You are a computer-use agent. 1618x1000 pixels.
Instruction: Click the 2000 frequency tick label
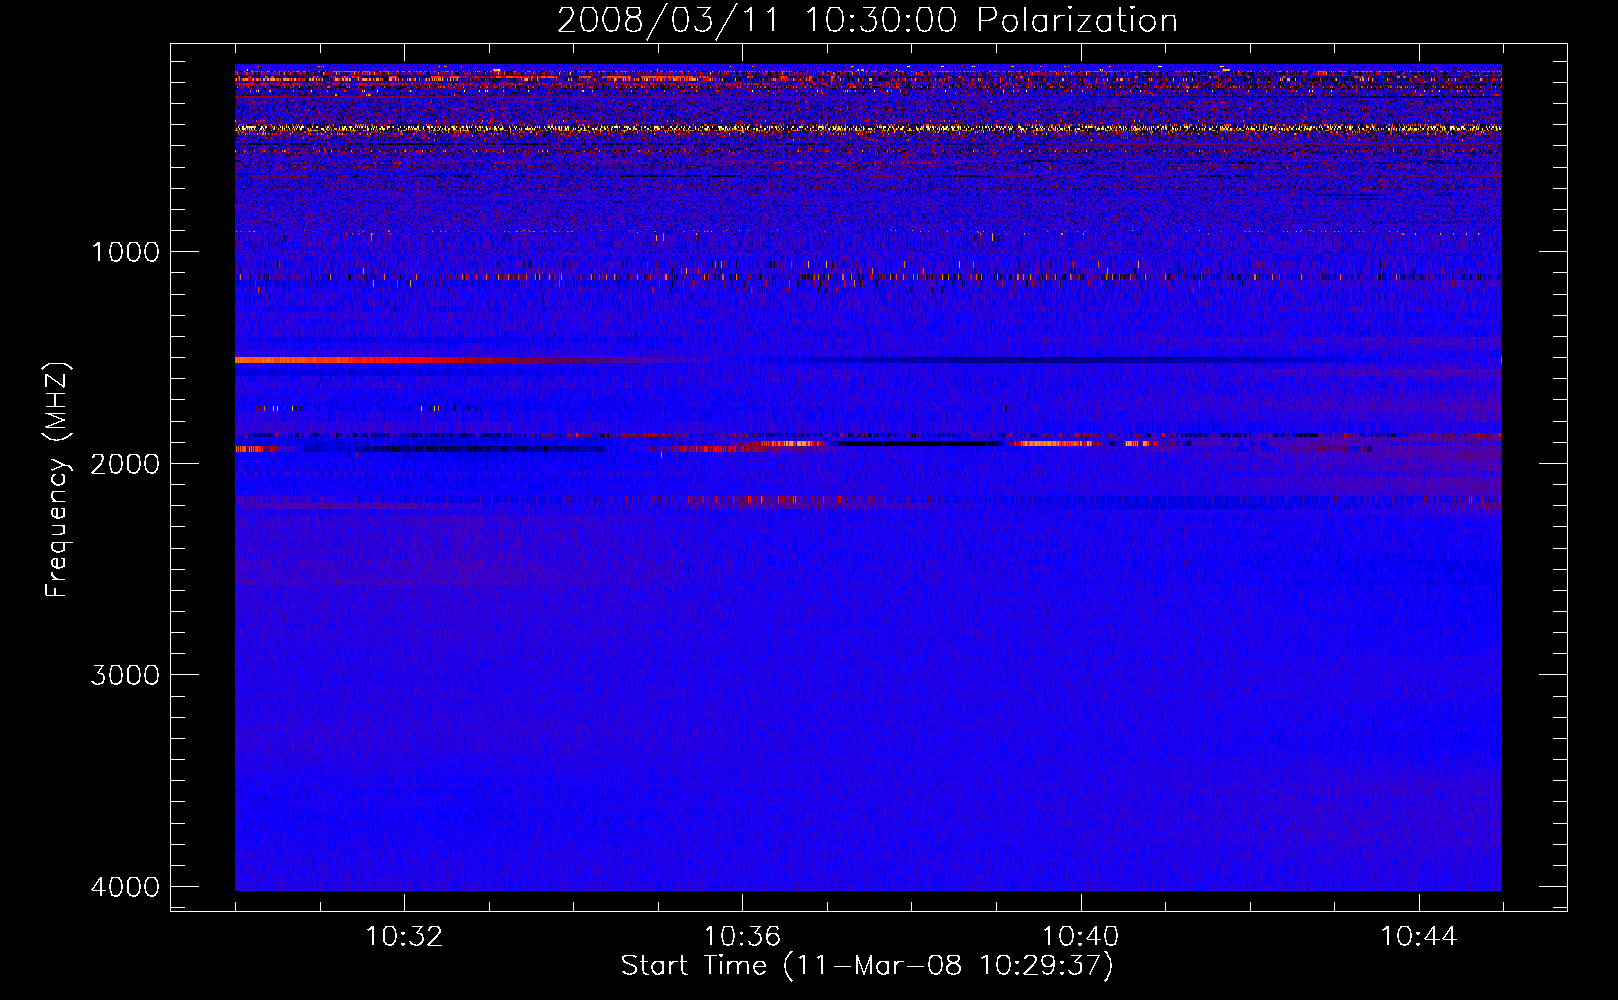coord(125,464)
